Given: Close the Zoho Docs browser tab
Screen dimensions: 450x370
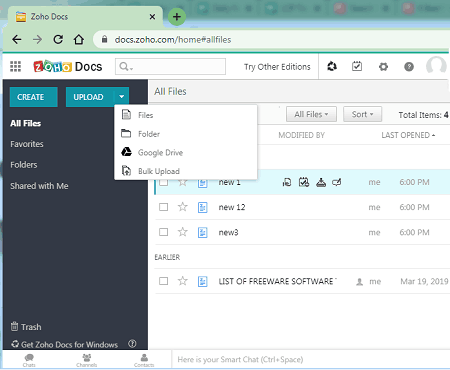Looking at the screenshot, I should [x=152, y=17].
